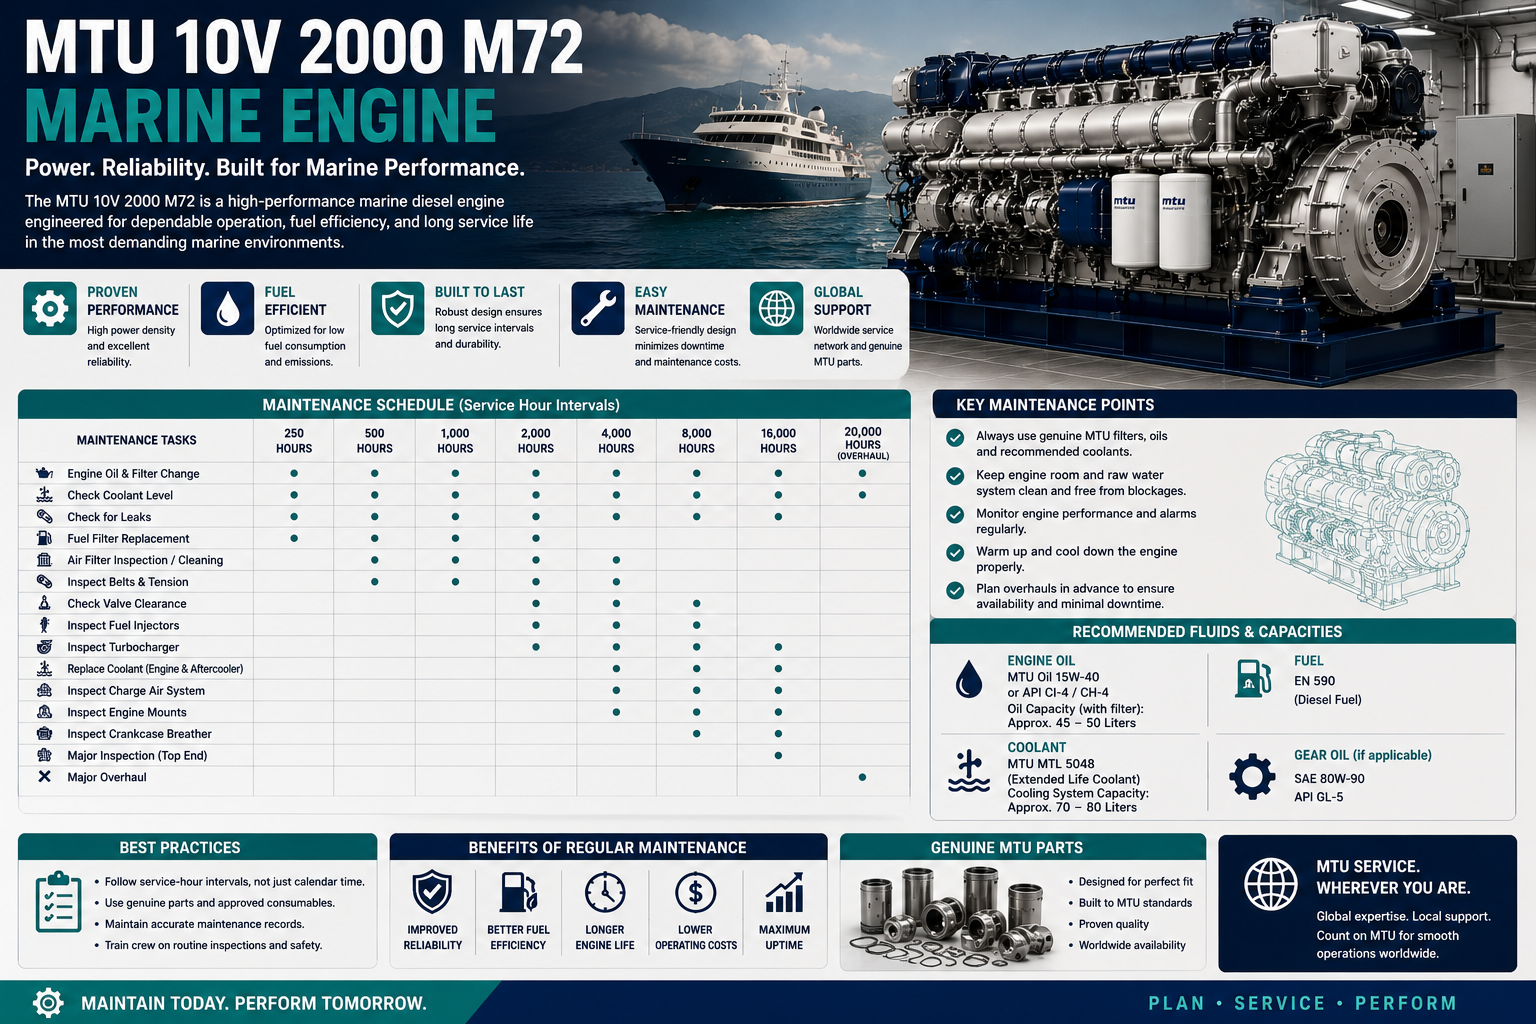Screen dimensions: 1536x1024
Task: Click the Engine Oil & Filter Change row icon
Action: click(44, 473)
